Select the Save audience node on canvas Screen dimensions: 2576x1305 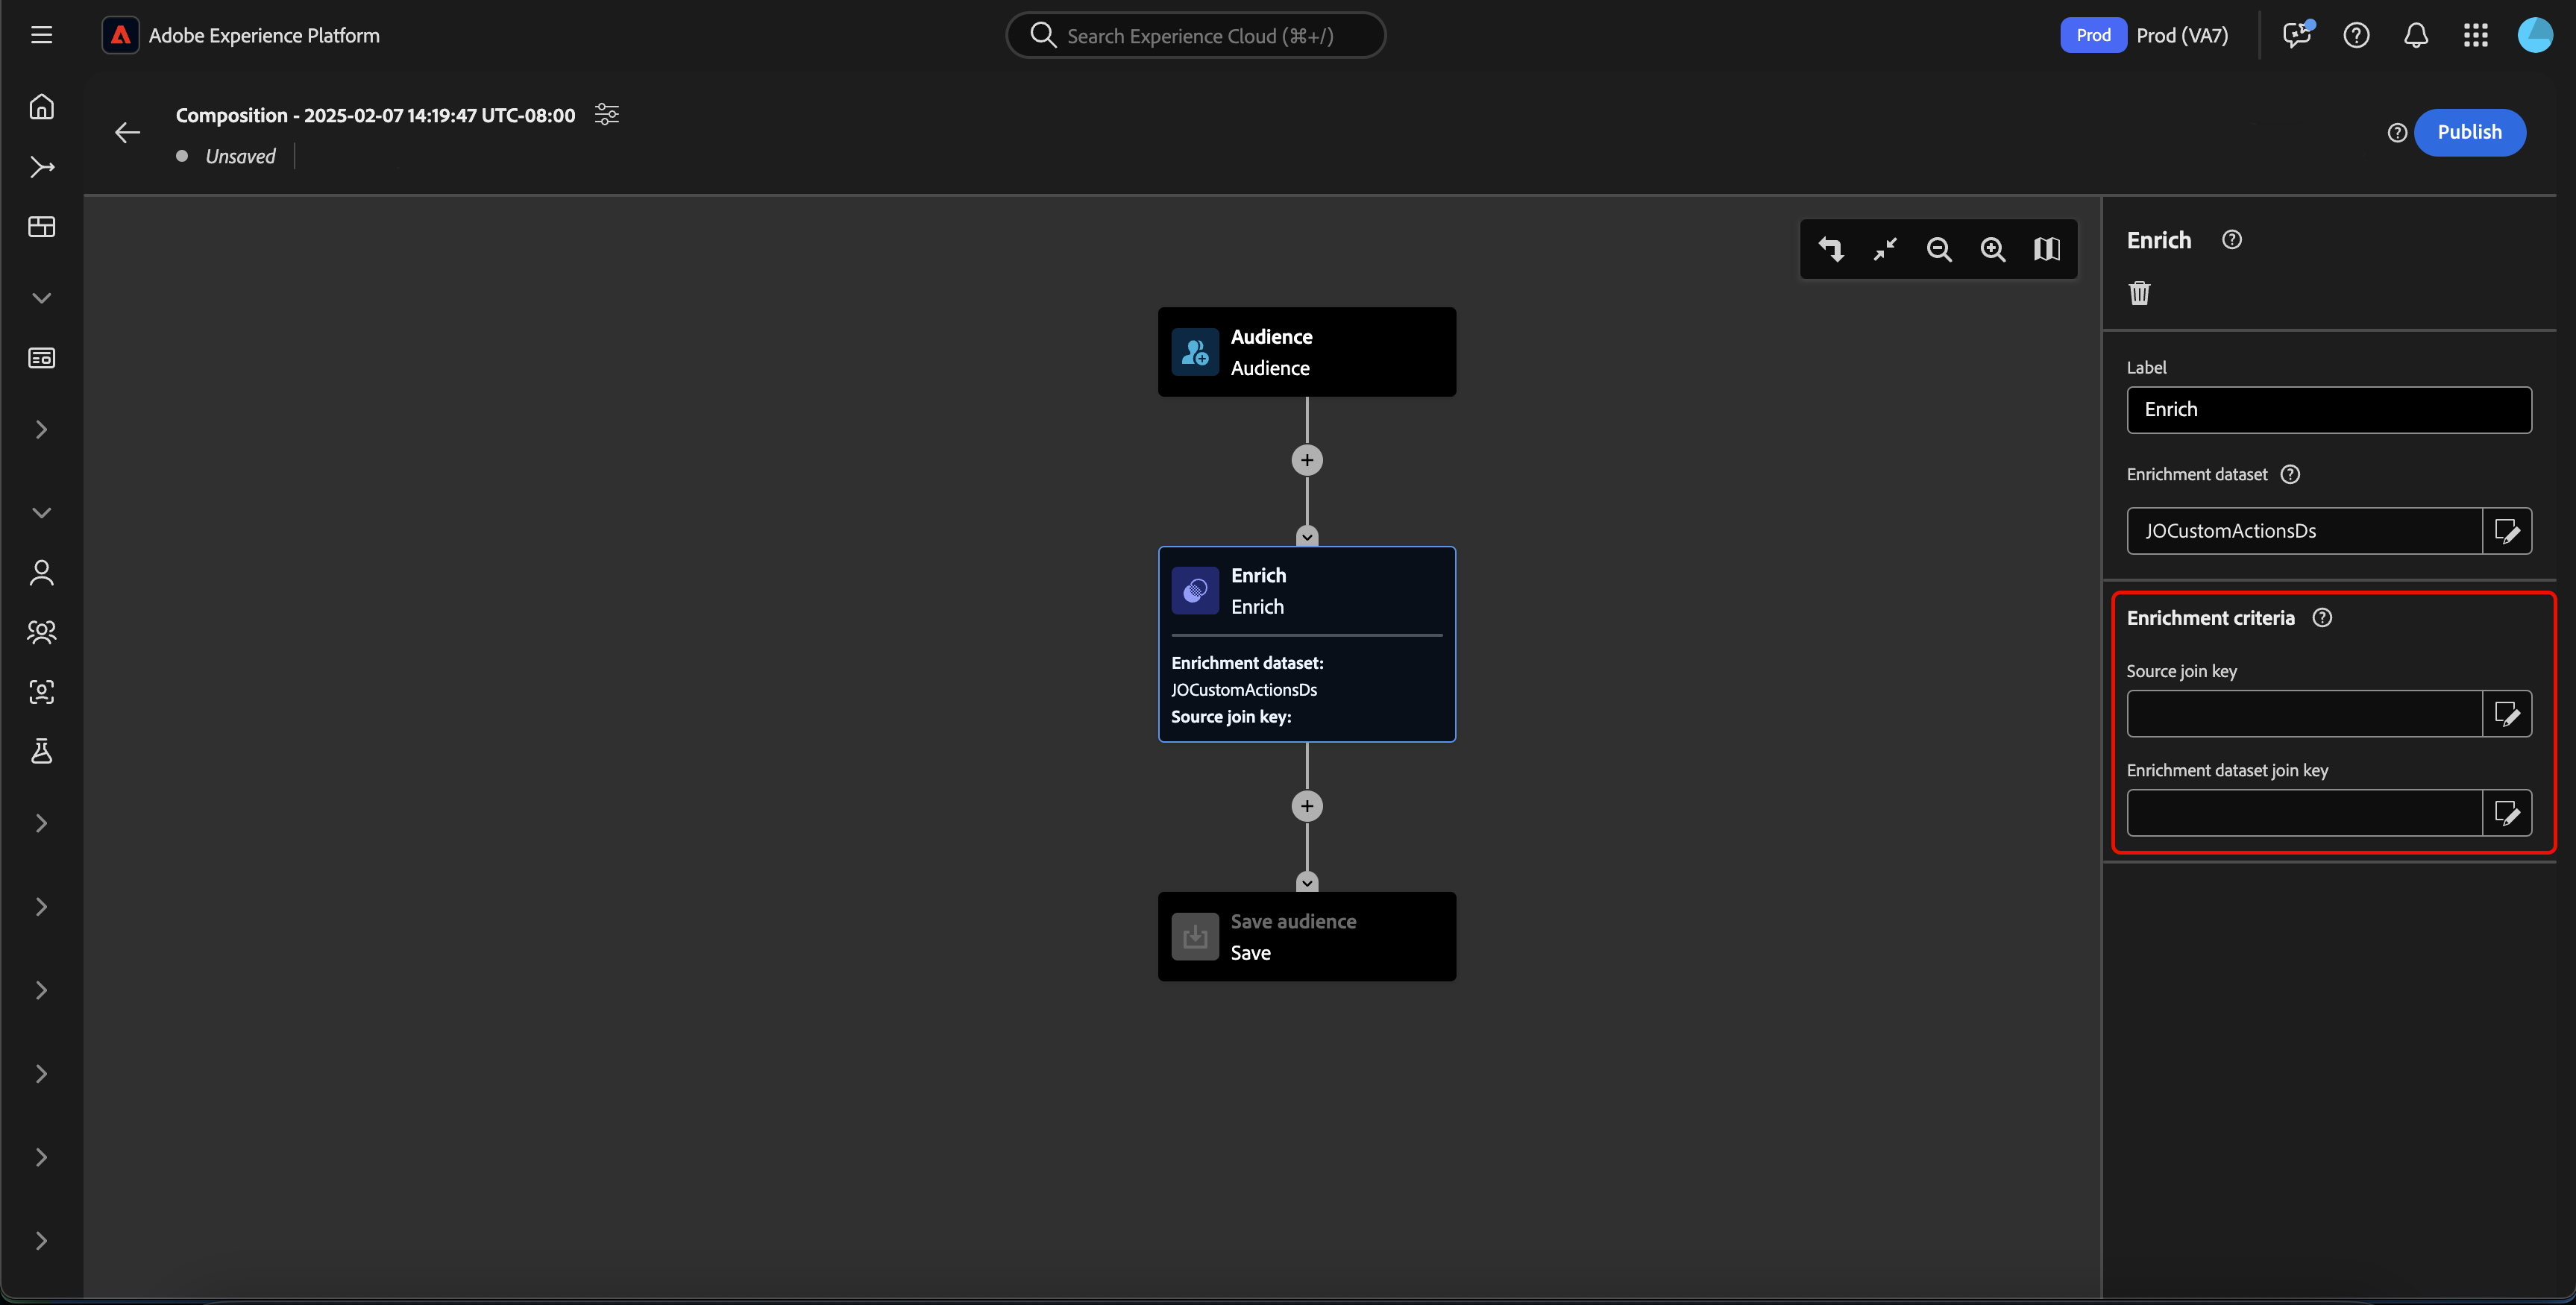tap(1307, 937)
